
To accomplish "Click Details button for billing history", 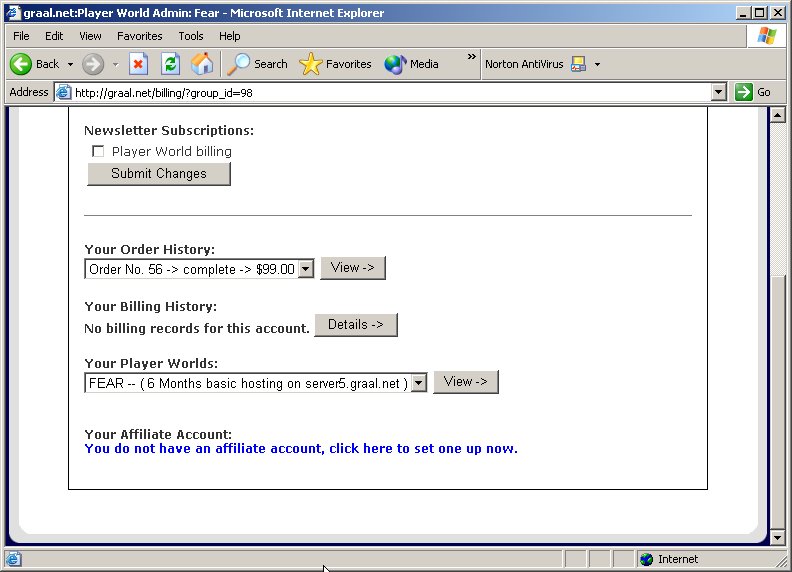I will [355, 325].
